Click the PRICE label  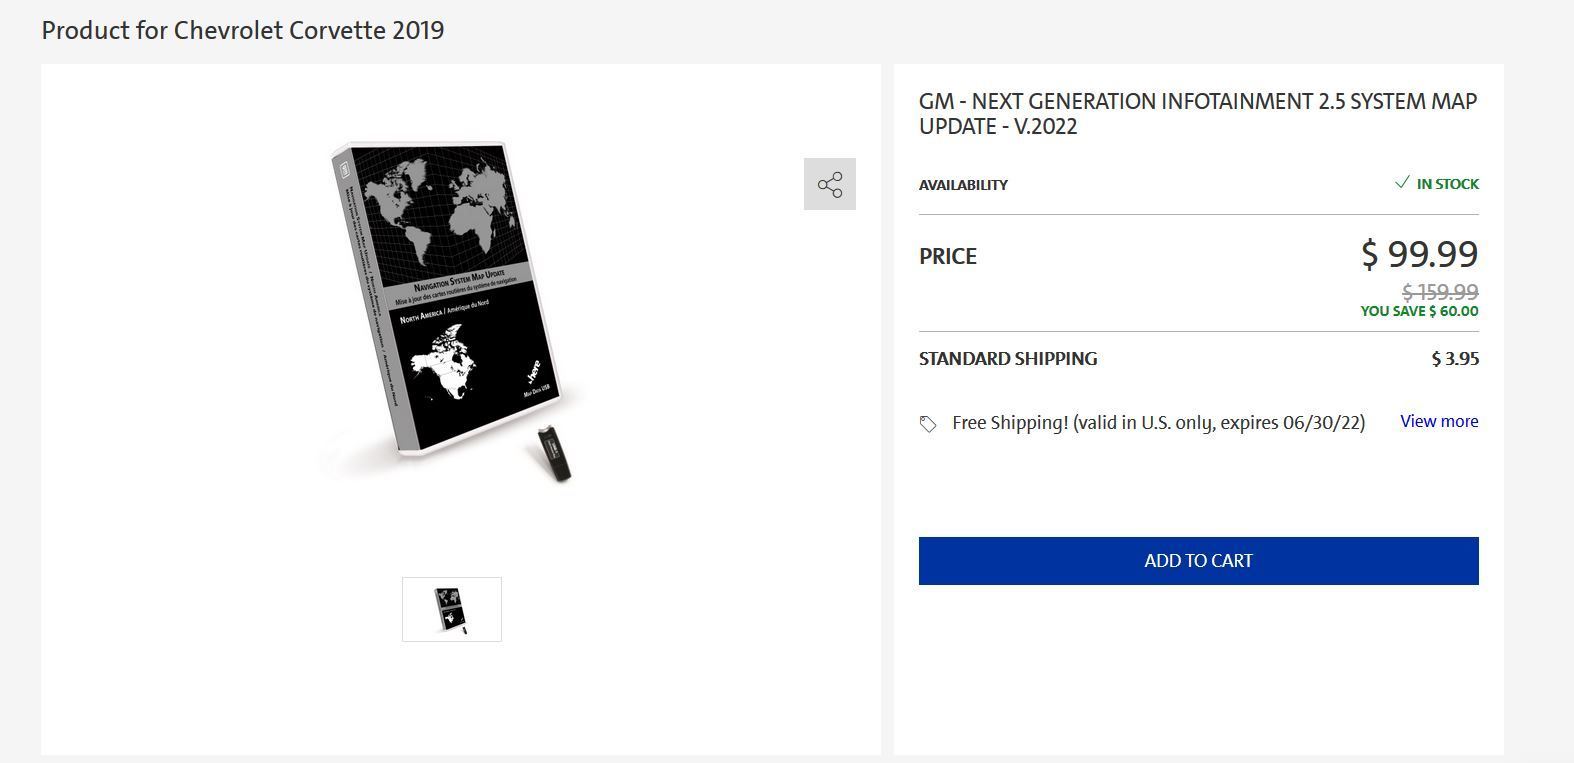coord(948,256)
